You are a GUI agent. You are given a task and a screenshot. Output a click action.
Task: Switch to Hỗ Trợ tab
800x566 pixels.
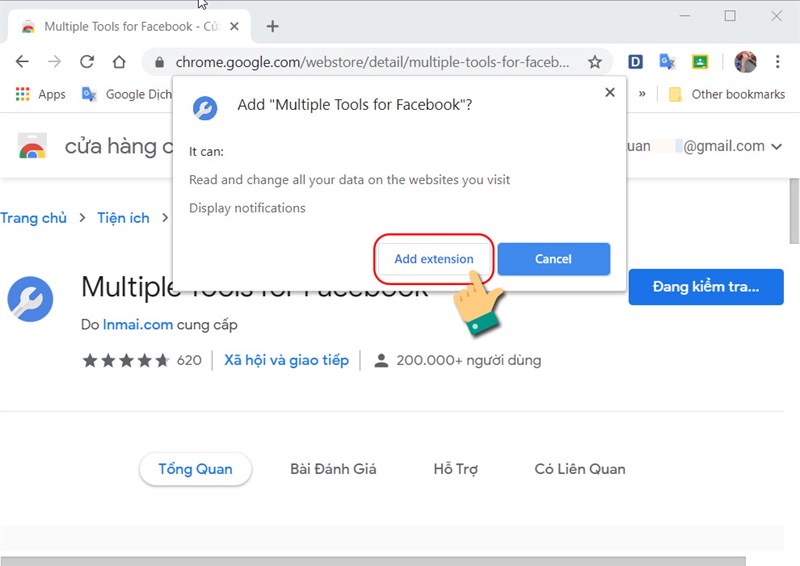coord(456,469)
